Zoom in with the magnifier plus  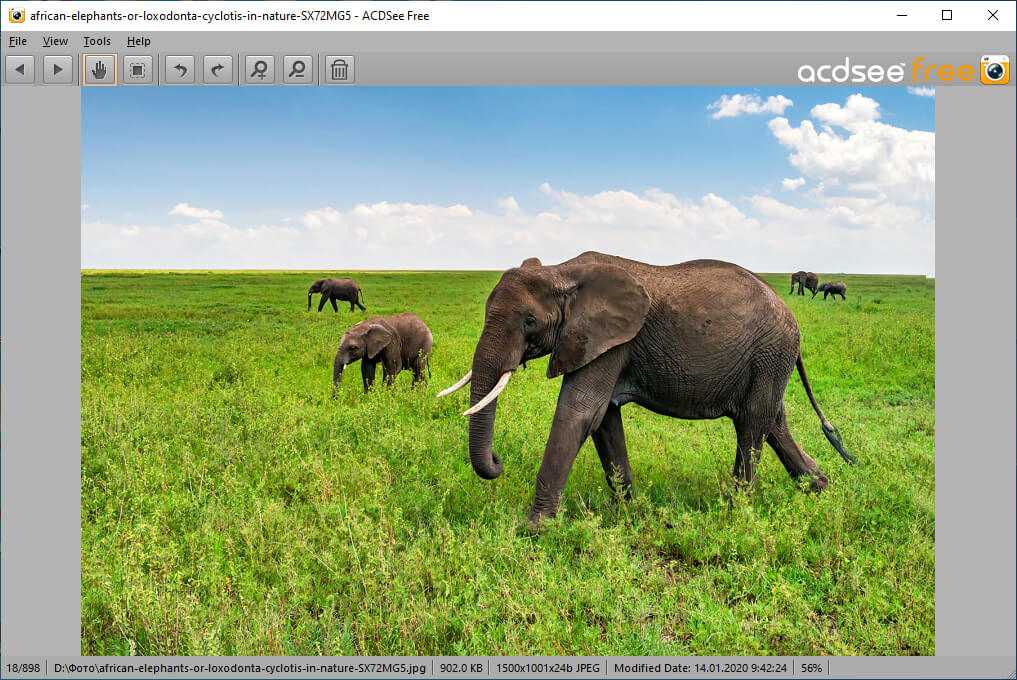click(259, 70)
